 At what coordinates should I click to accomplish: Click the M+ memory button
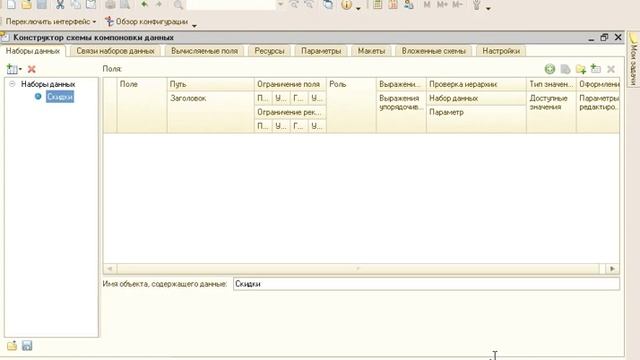tap(442, 4)
